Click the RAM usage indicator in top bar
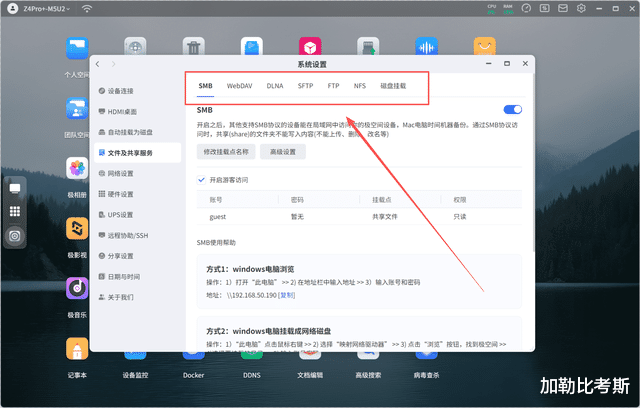 (x=508, y=9)
